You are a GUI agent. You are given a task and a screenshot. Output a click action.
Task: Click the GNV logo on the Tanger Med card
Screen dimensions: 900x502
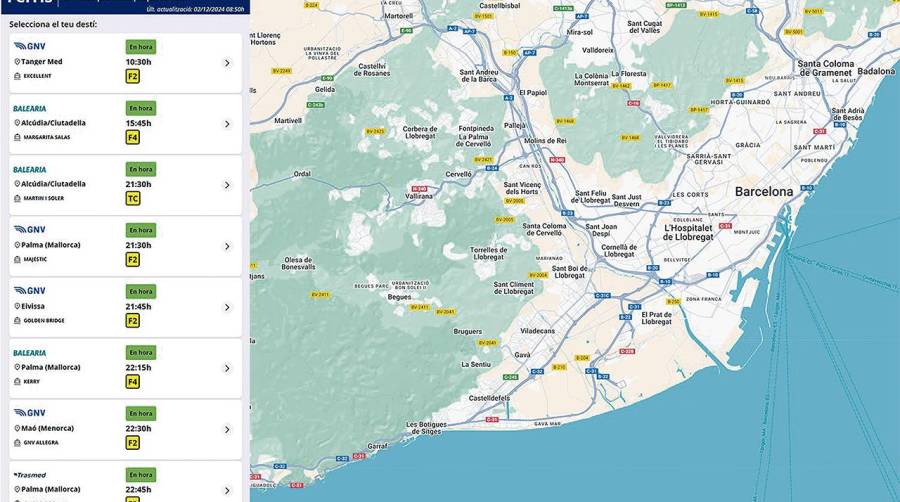pyautogui.click(x=29, y=46)
